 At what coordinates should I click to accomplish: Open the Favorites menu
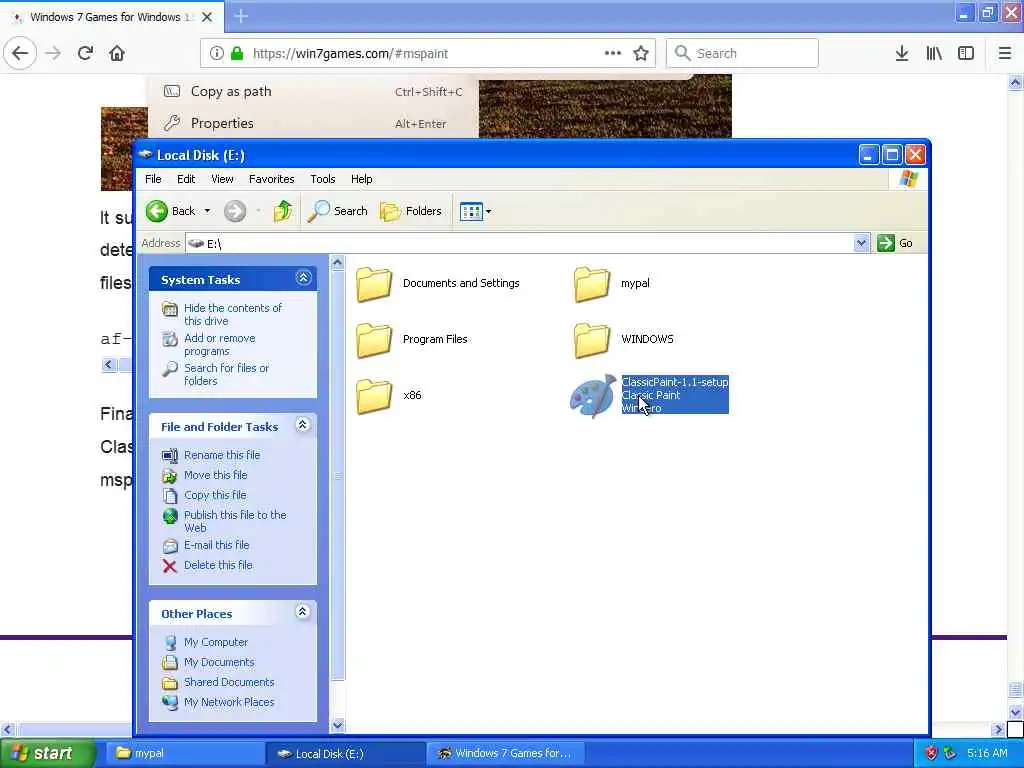tap(271, 179)
